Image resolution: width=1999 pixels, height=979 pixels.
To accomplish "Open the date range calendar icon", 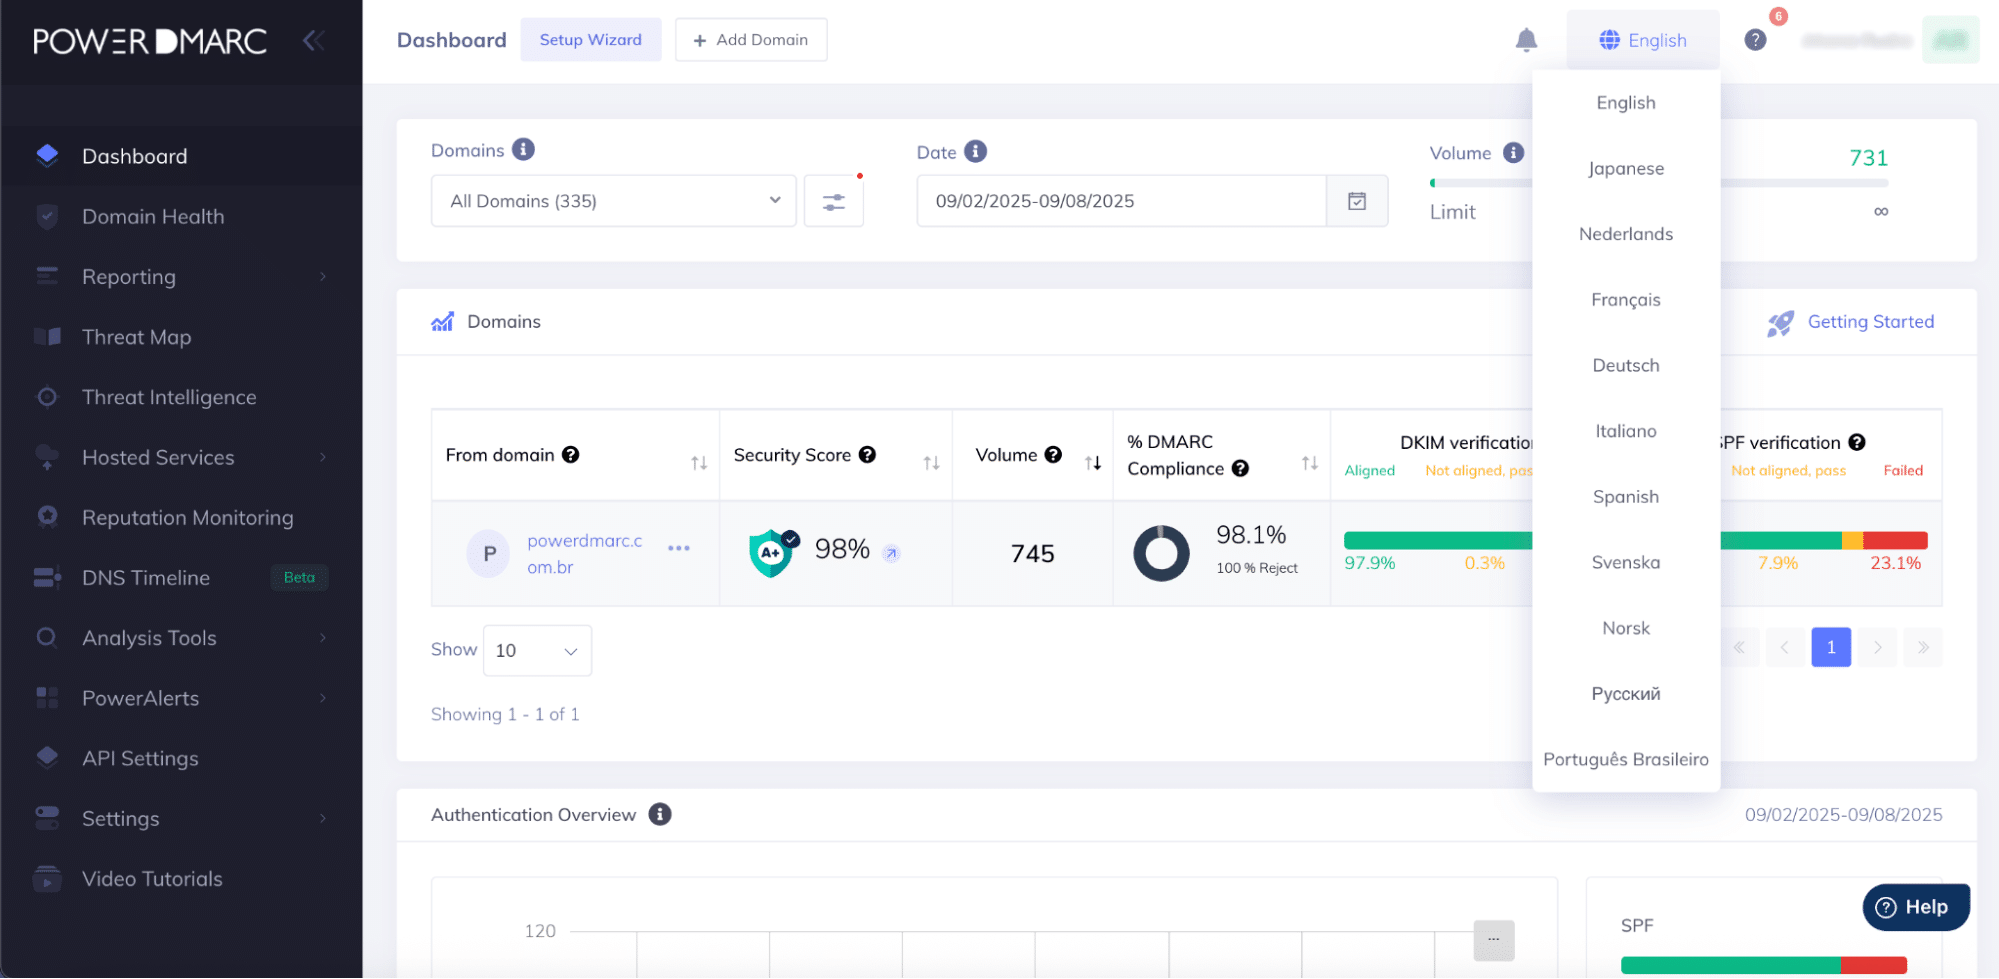I will tap(1357, 201).
